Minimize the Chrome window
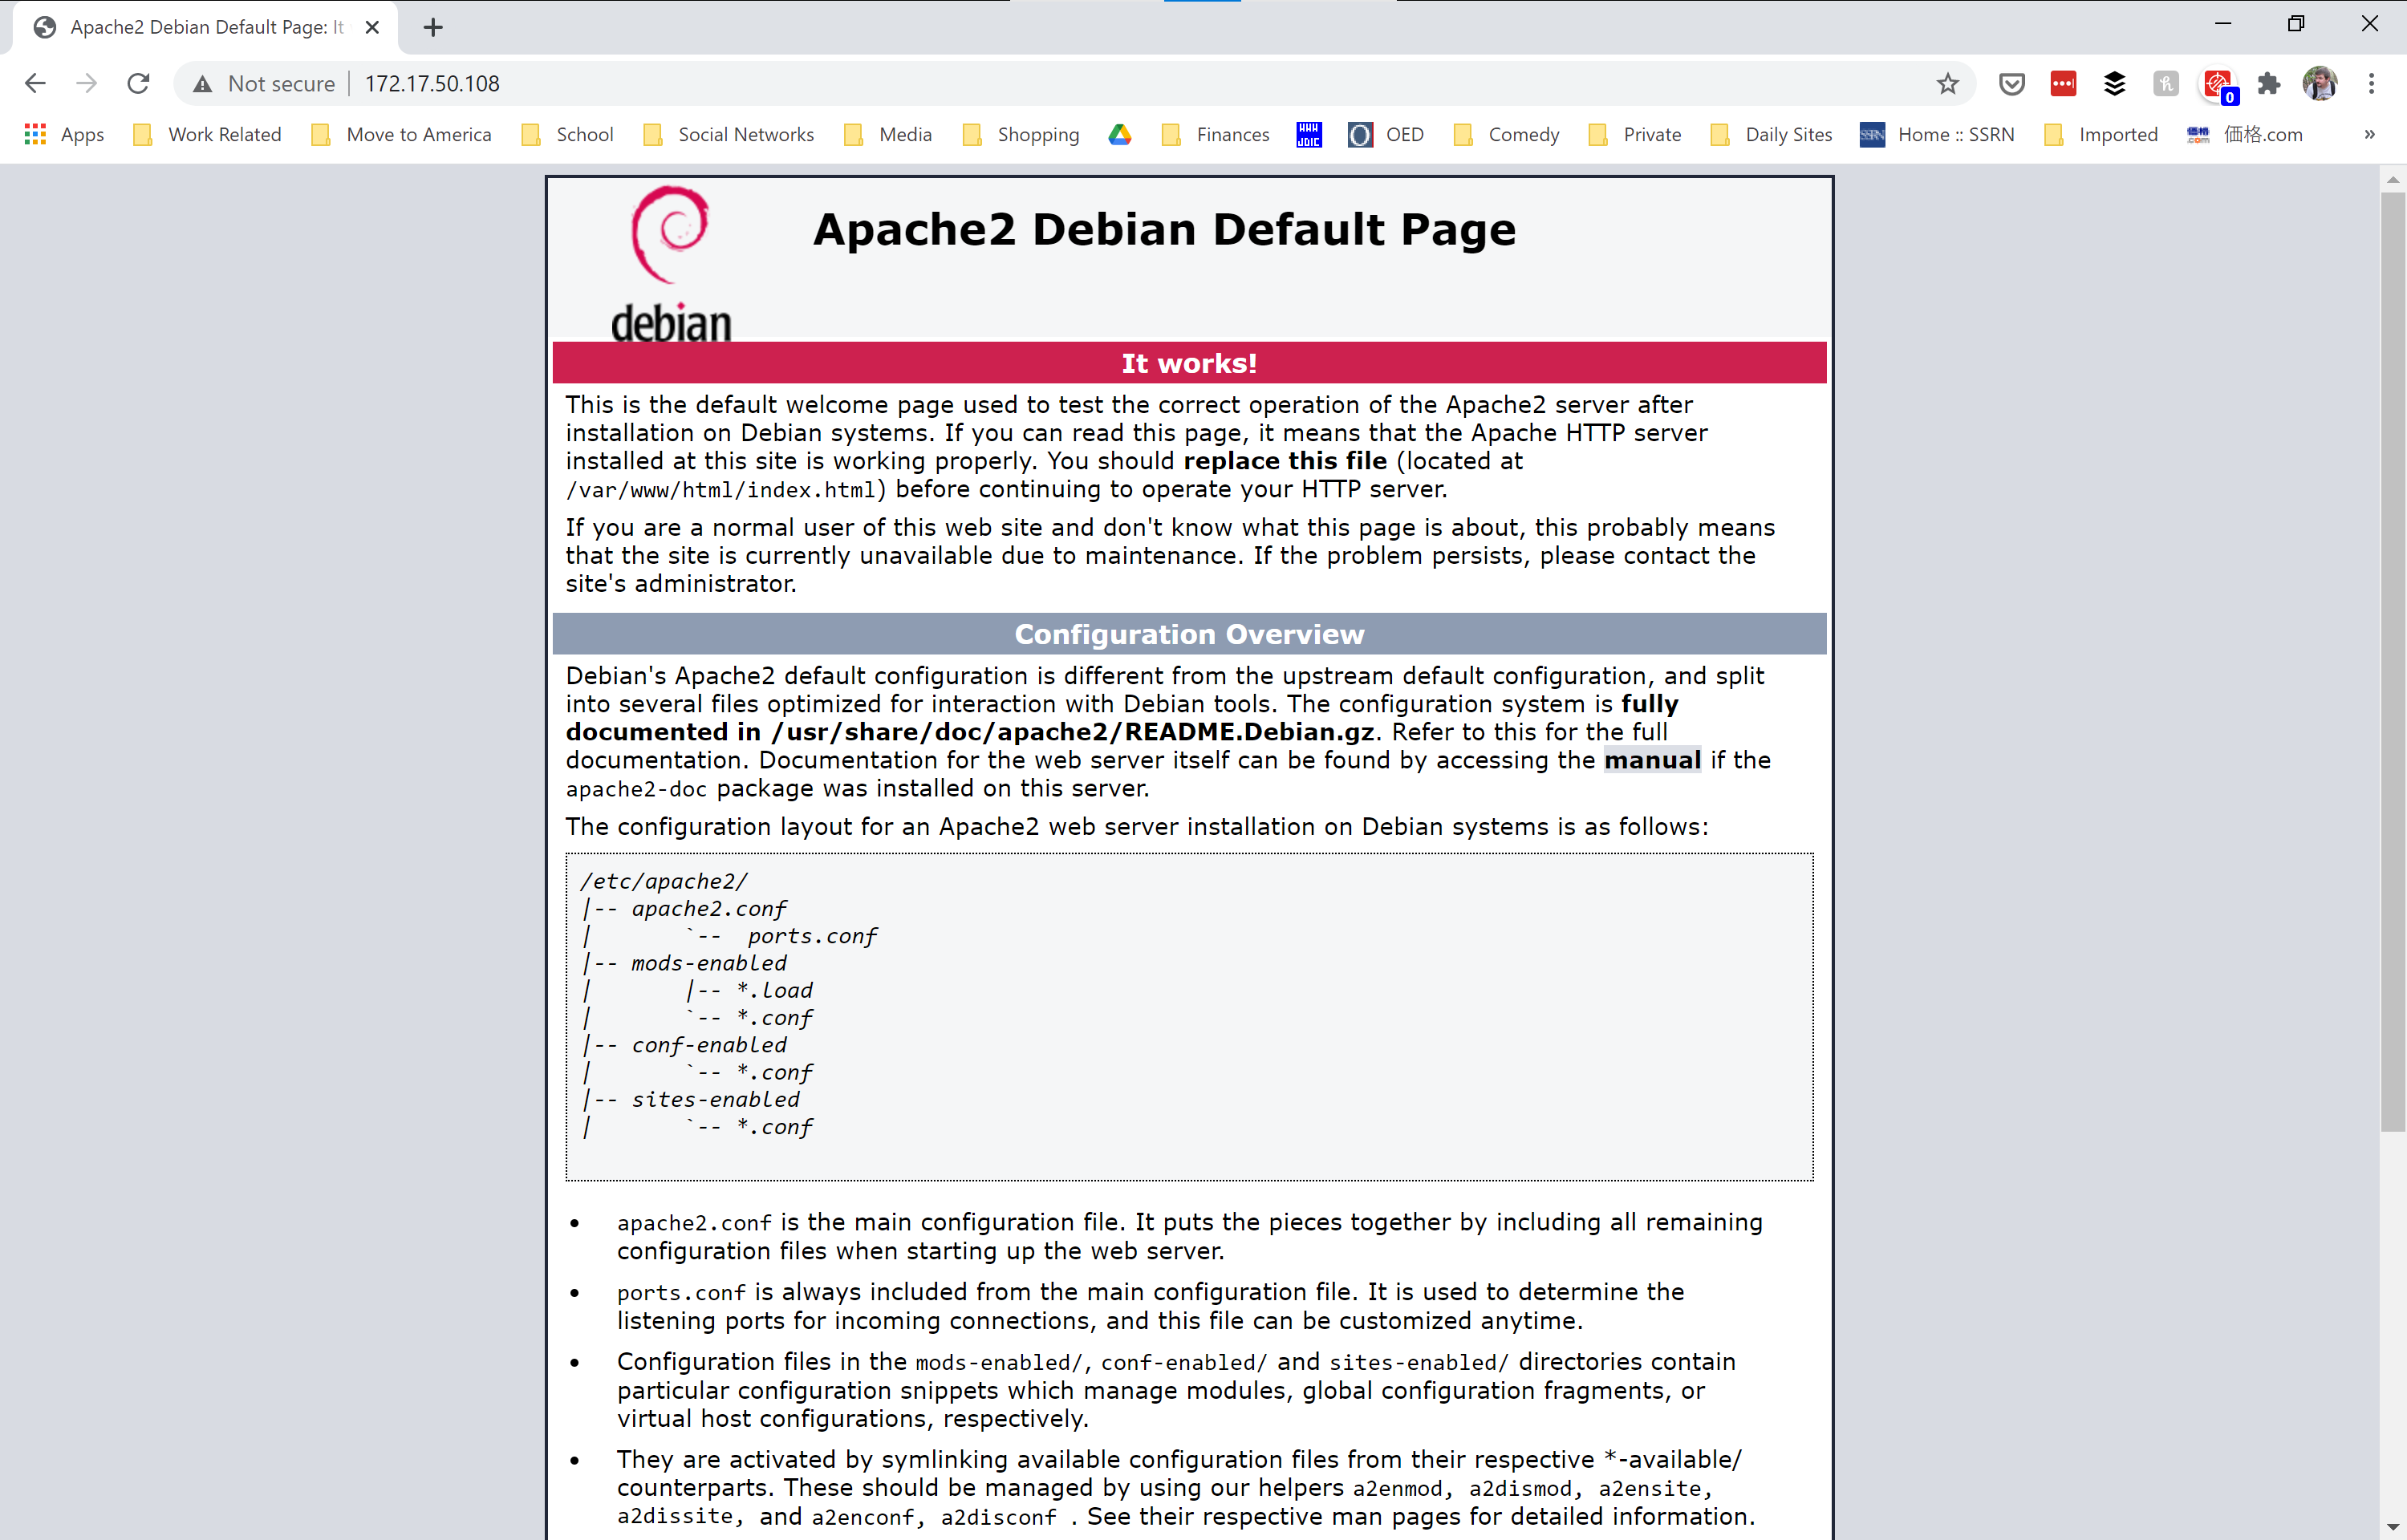Viewport: 2407px width, 1540px height. (x=2222, y=24)
